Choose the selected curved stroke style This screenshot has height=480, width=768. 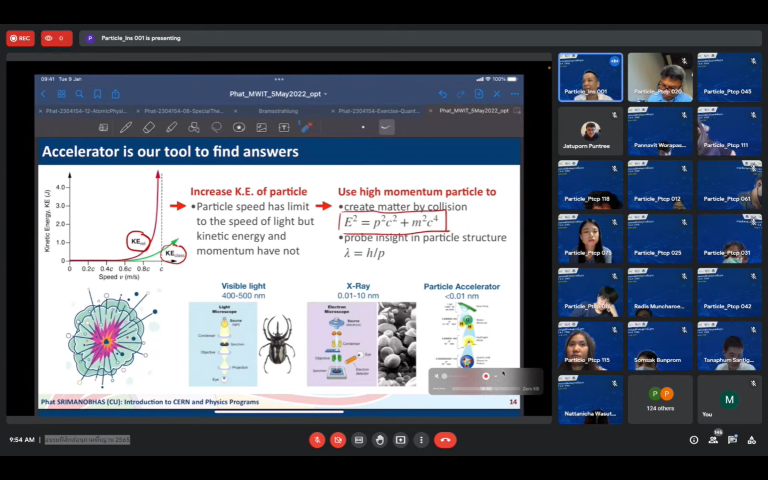pyautogui.click(x=386, y=127)
